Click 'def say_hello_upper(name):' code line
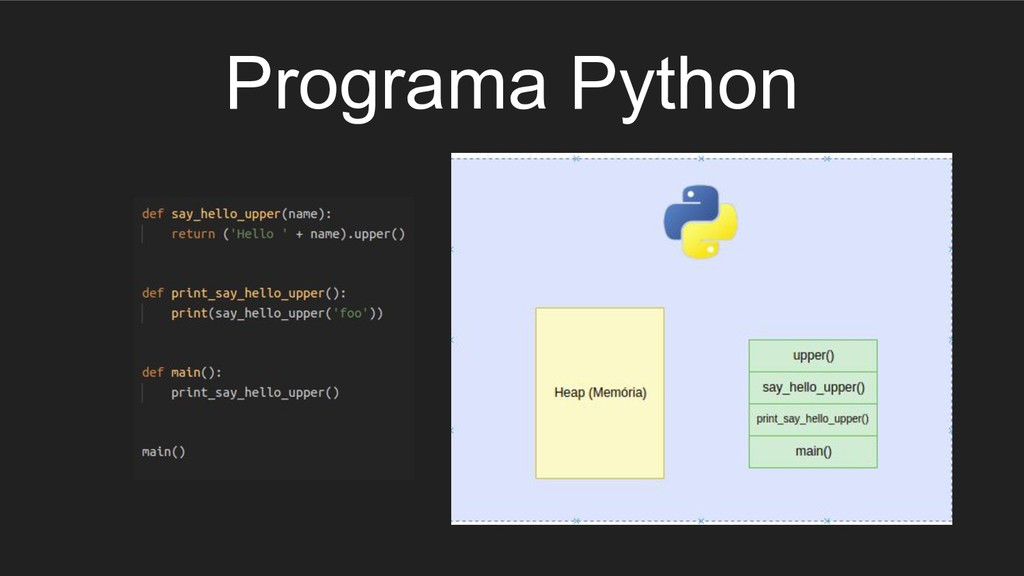1024x576 pixels. pyautogui.click(x=236, y=214)
